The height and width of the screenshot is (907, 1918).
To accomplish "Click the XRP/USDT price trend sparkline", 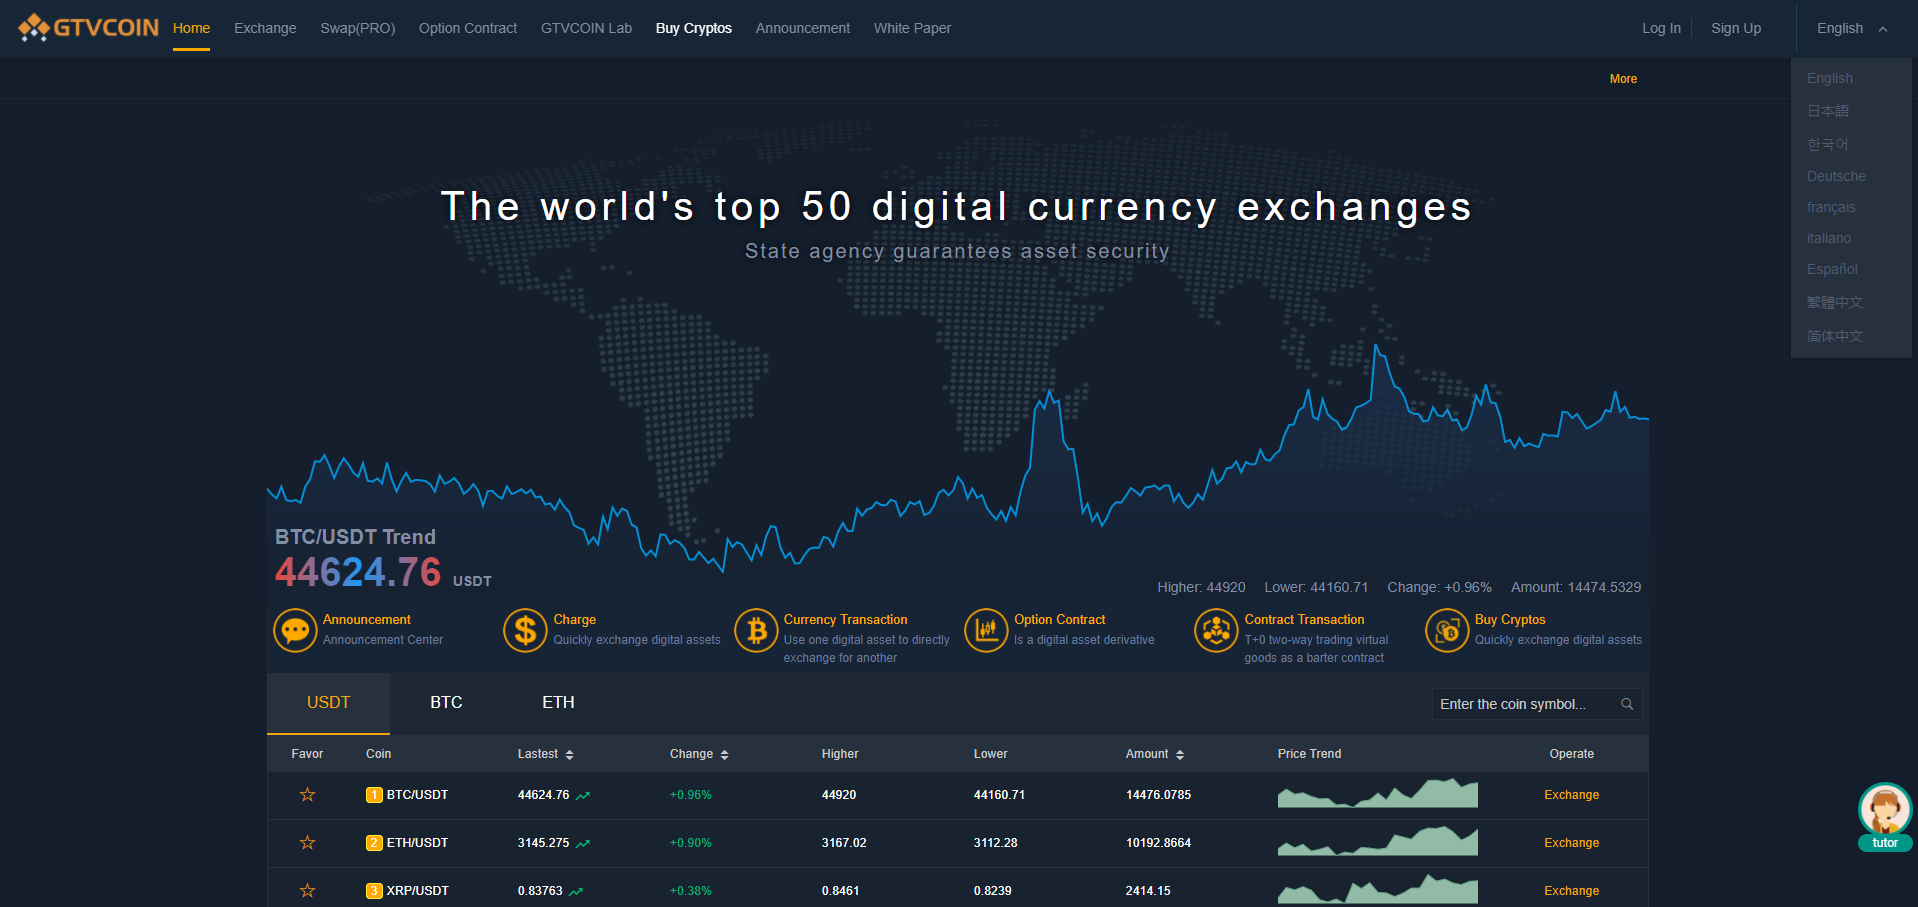I will pyautogui.click(x=1378, y=889).
